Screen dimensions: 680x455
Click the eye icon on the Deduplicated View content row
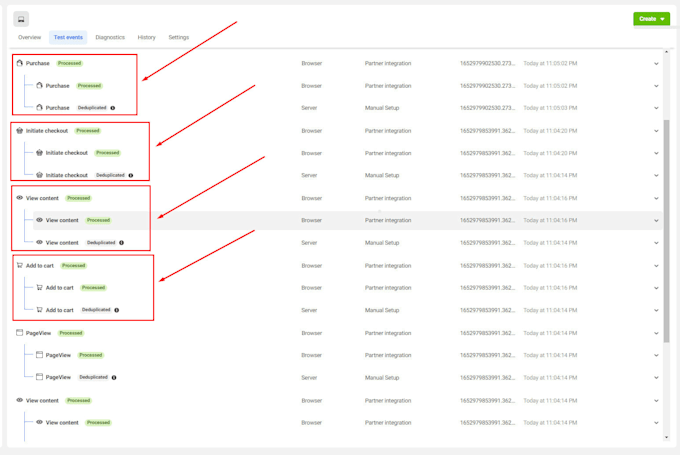[x=39, y=242]
